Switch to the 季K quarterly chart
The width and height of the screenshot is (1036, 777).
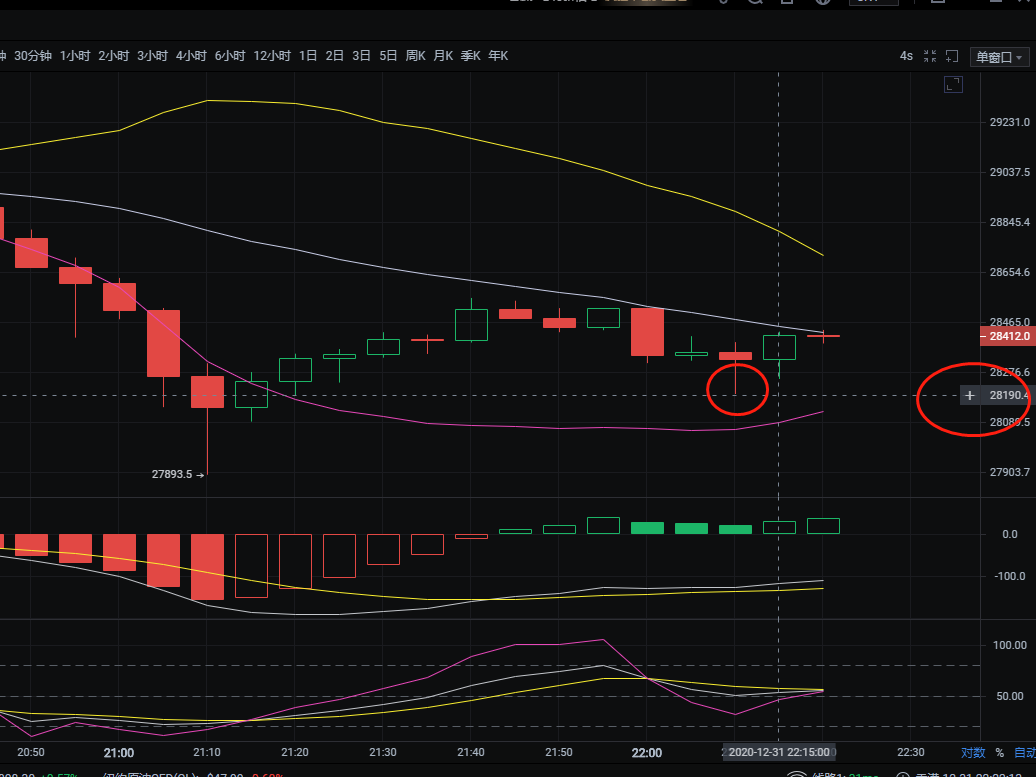[x=470, y=56]
